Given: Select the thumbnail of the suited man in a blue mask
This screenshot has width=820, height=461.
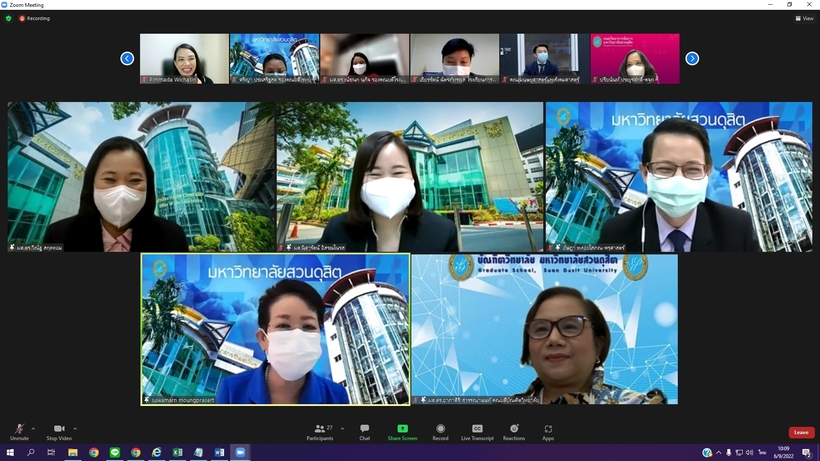Looking at the screenshot, I should [x=544, y=59].
